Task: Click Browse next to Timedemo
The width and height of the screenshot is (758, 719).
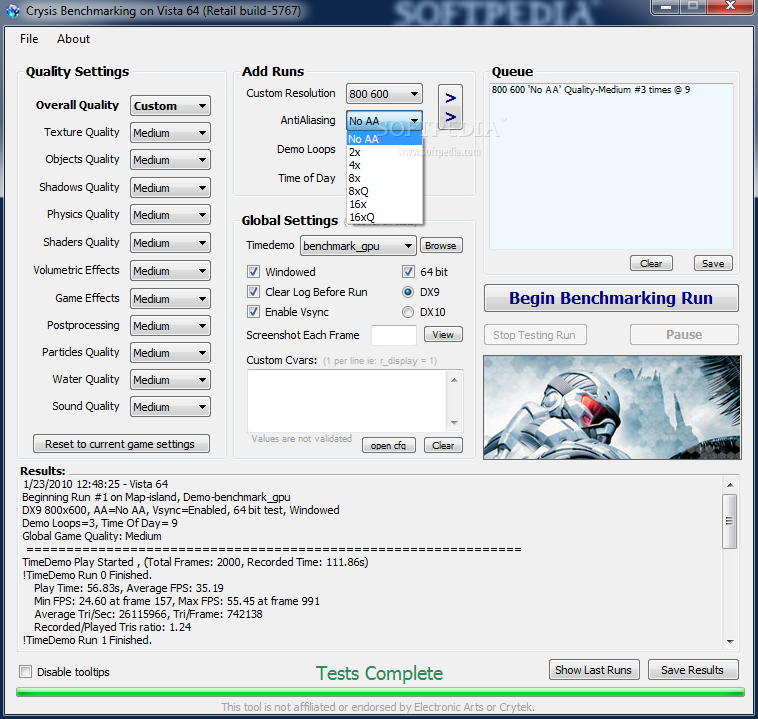Action: pos(441,246)
